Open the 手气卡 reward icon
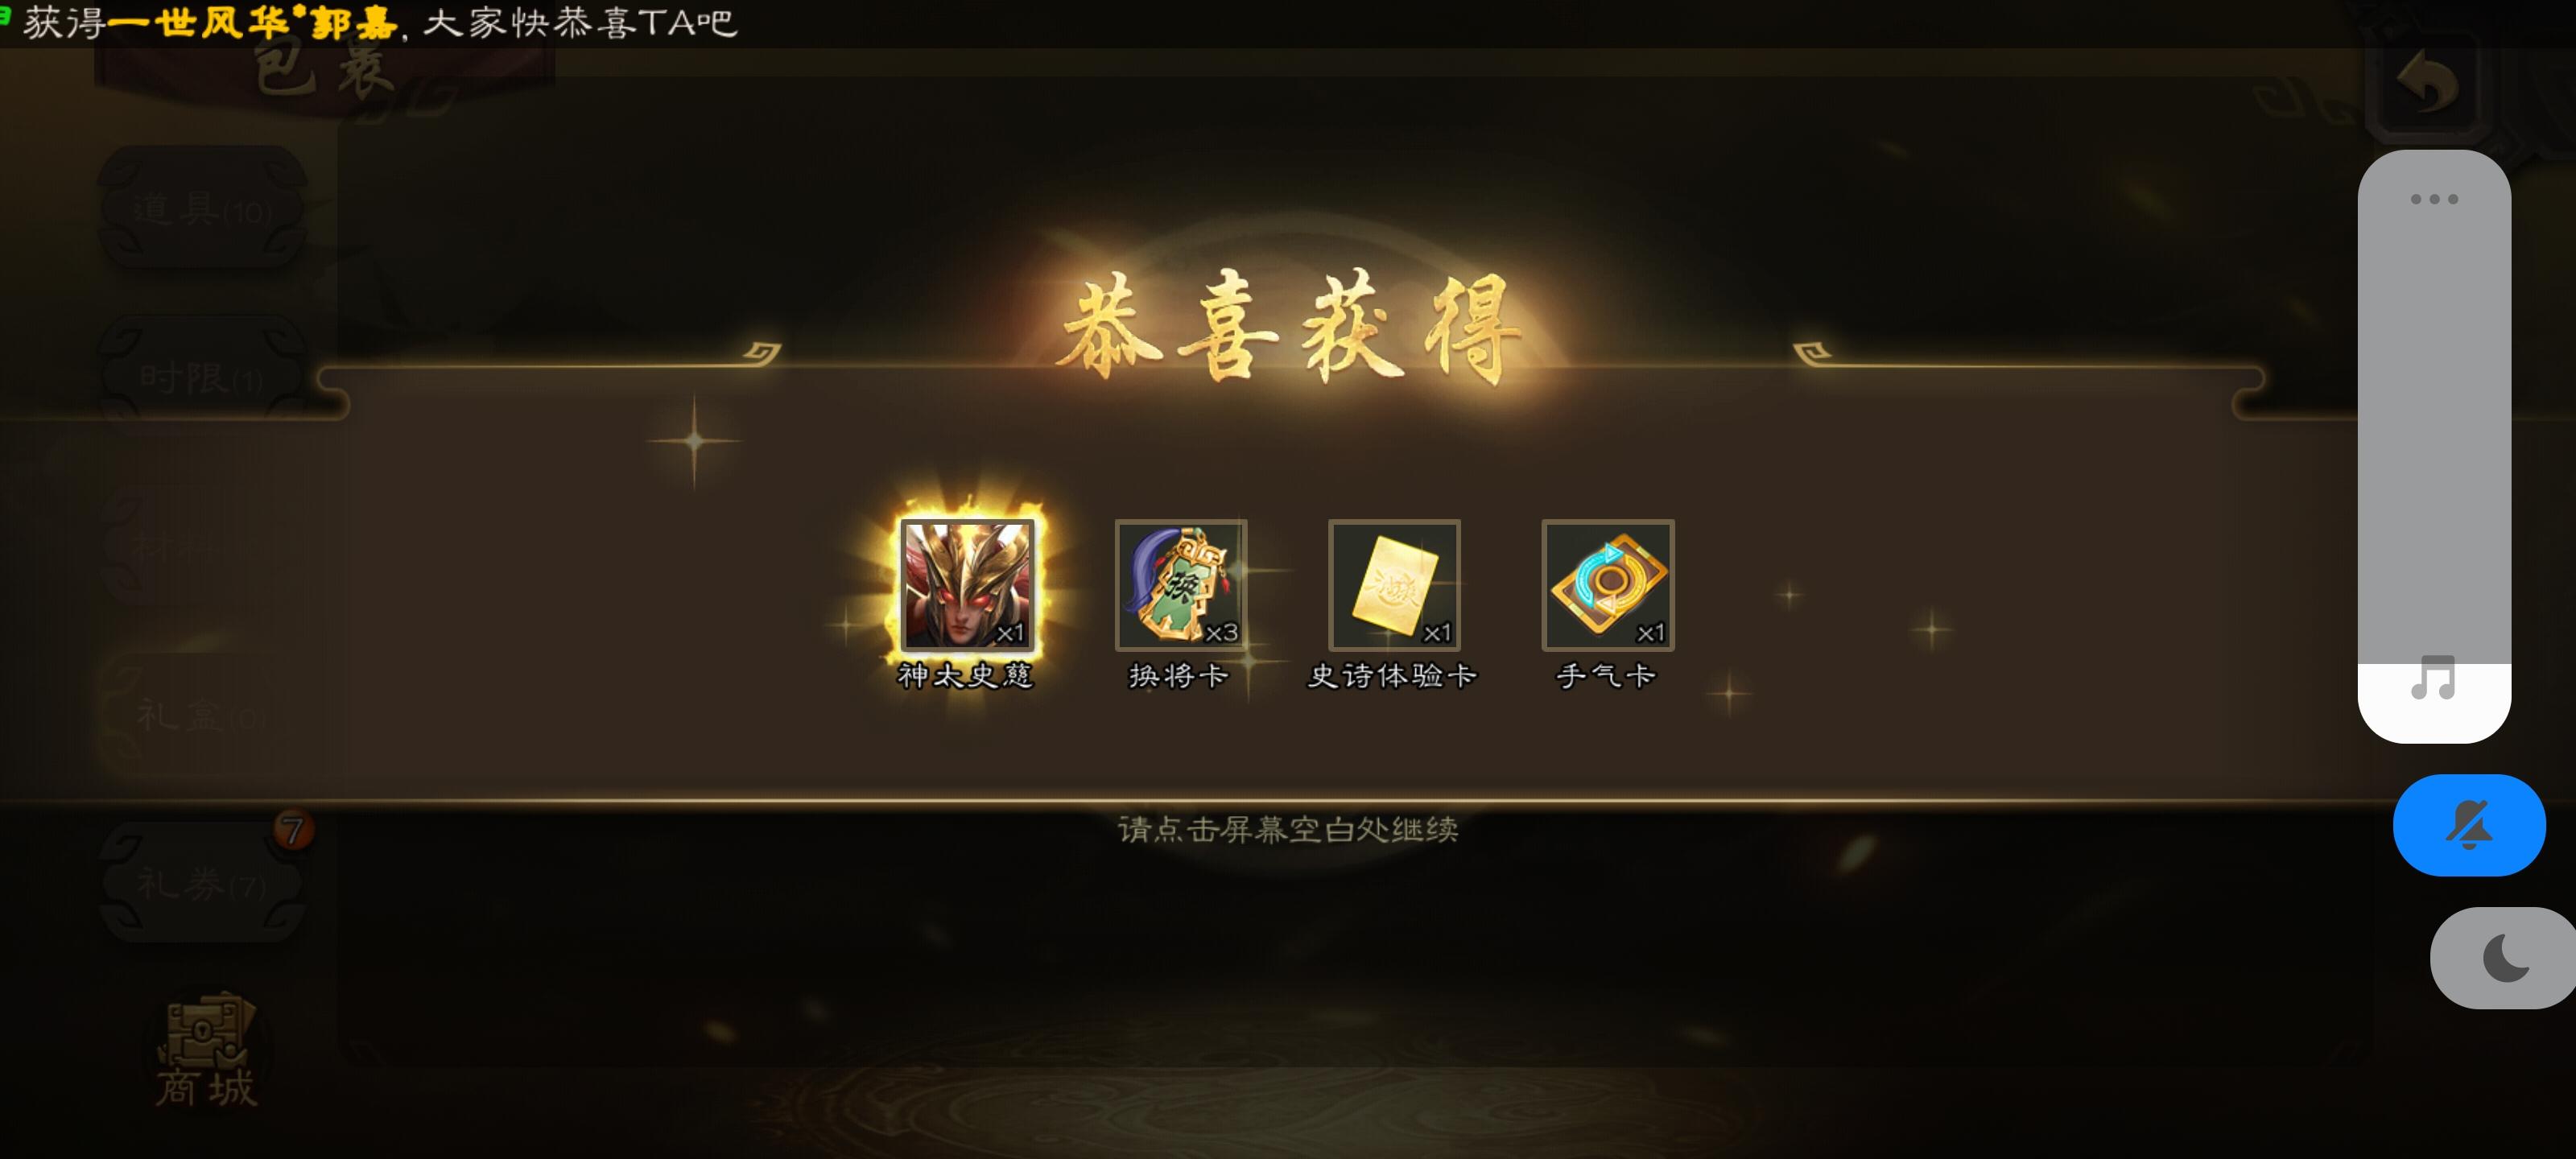The width and height of the screenshot is (2576, 1159). point(1608,585)
